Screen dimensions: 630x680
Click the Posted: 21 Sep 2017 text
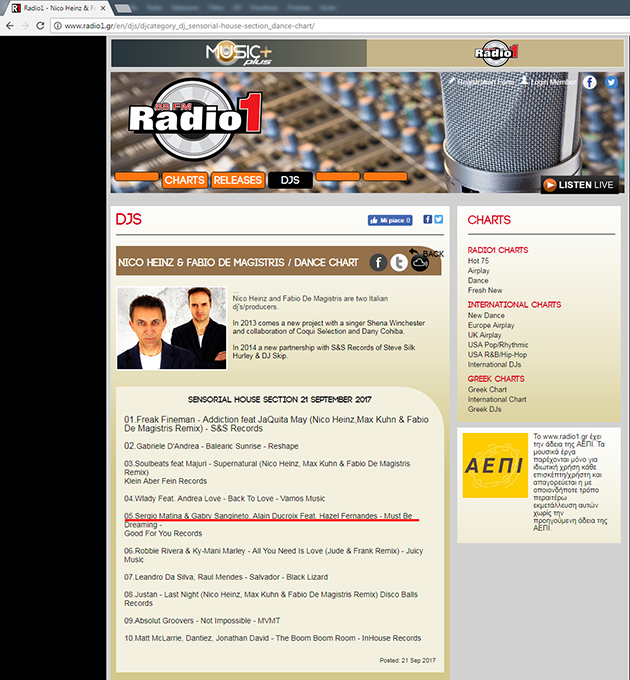[x=408, y=660]
